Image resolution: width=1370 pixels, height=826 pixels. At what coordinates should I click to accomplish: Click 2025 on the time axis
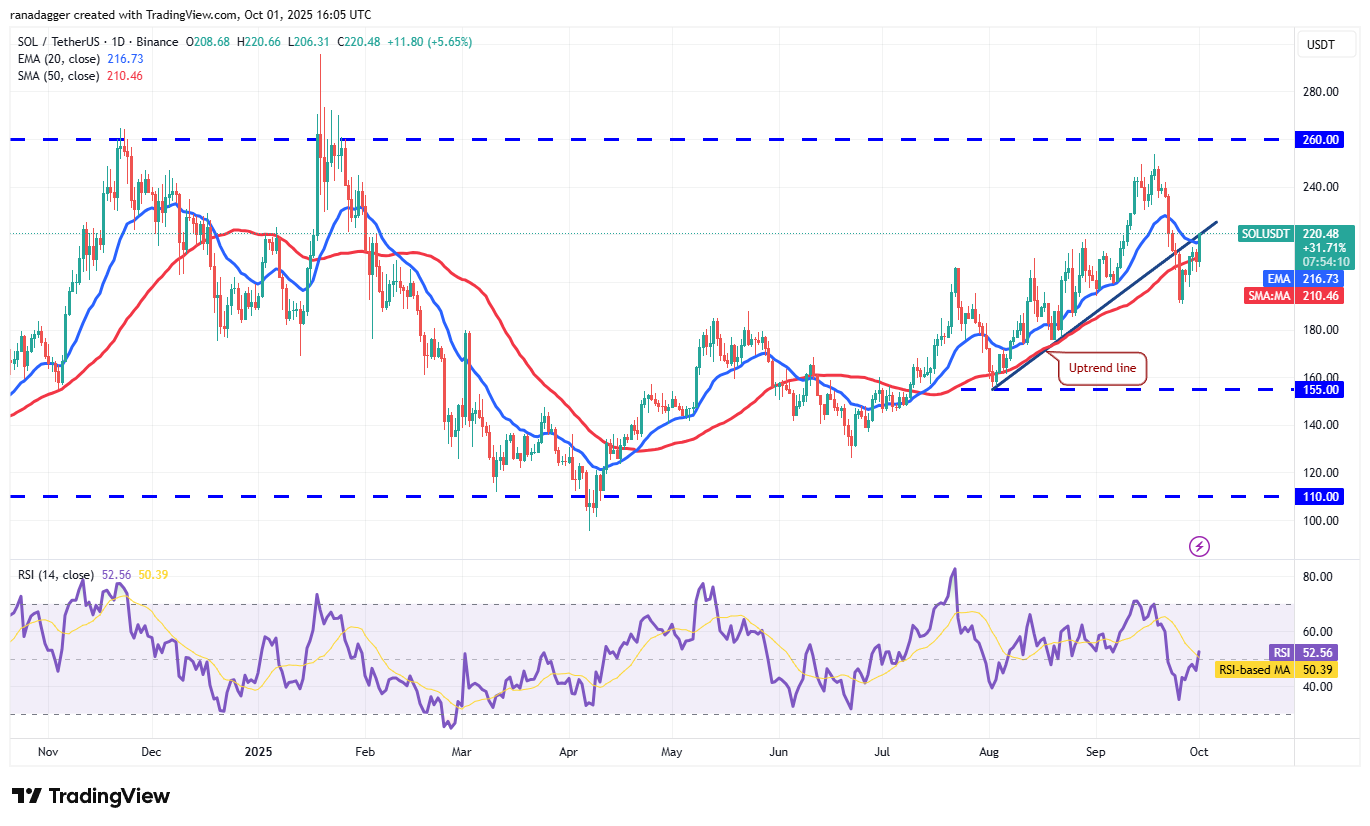[x=259, y=751]
